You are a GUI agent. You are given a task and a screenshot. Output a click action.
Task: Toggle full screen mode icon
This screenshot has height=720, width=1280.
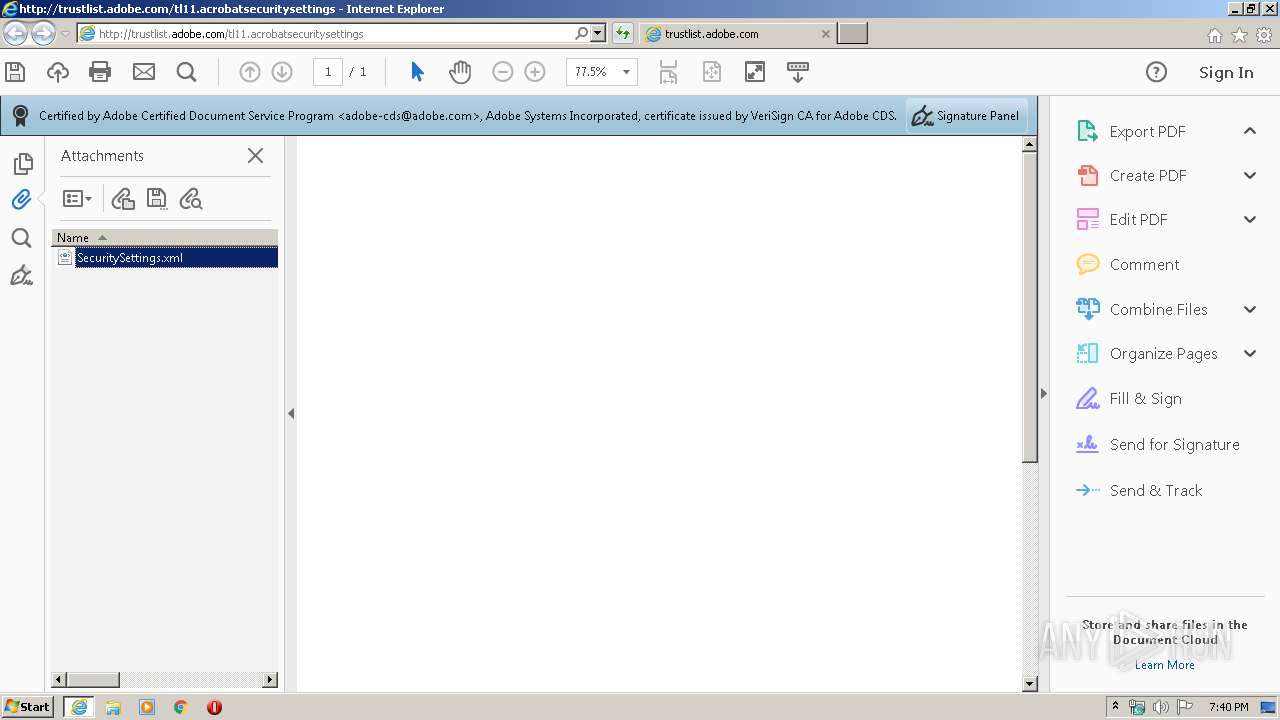coord(755,72)
